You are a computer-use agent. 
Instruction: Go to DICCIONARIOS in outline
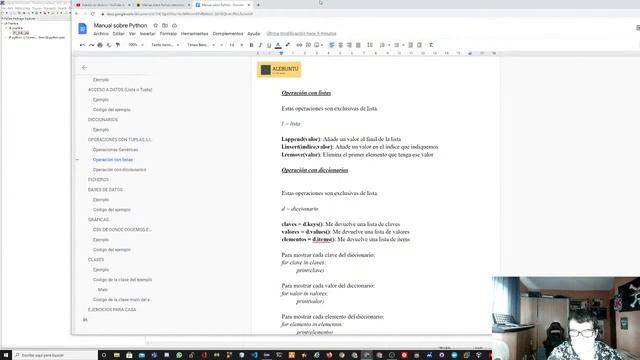(103, 120)
